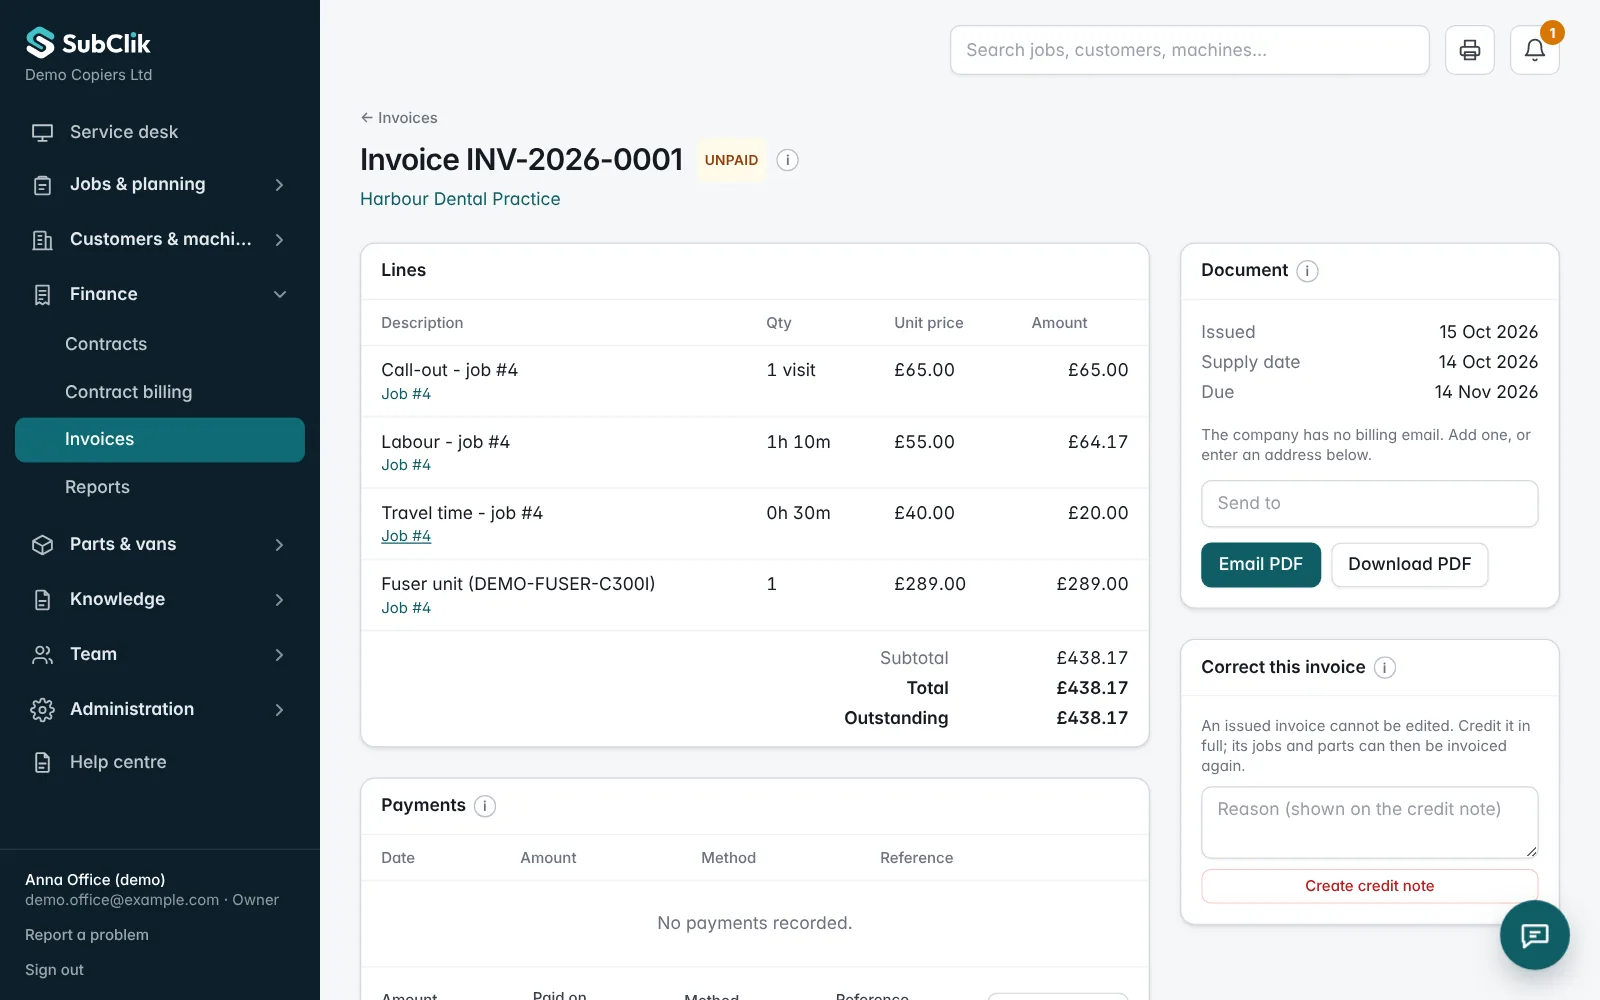The width and height of the screenshot is (1600, 1000).
Task: Click the Customers & machines building icon
Action: click(x=42, y=240)
